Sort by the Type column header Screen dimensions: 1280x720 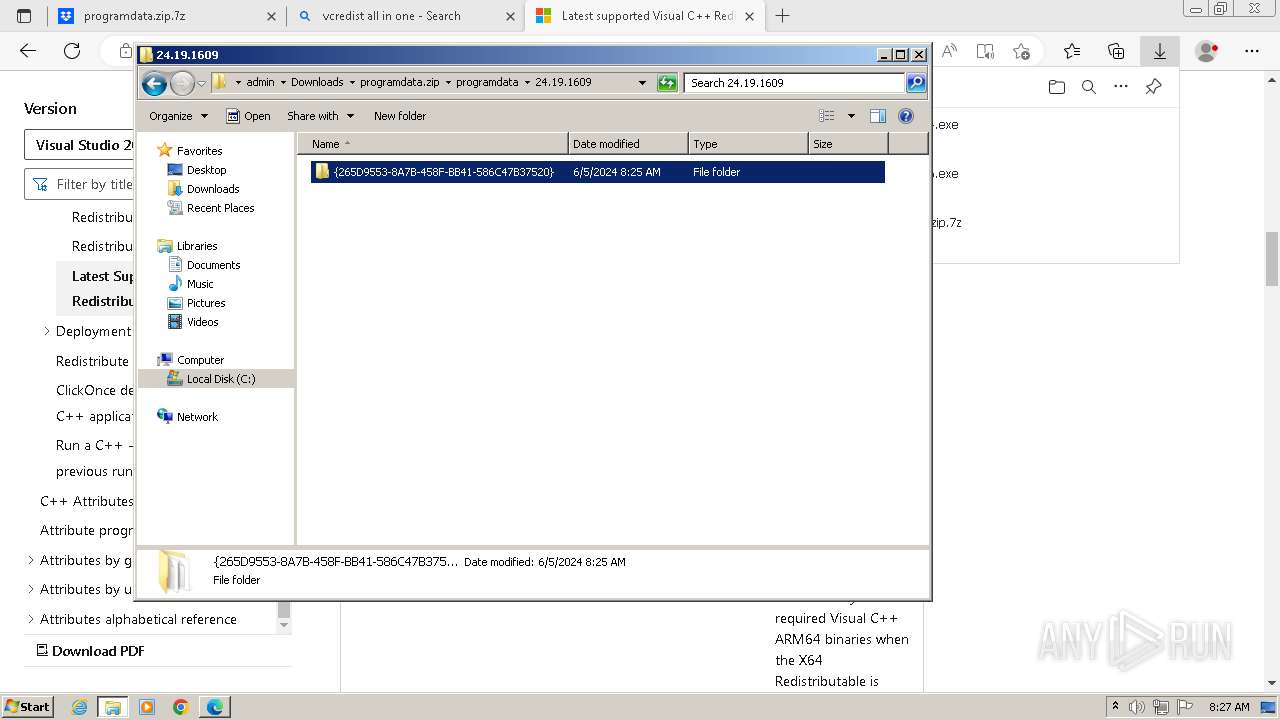pos(748,144)
